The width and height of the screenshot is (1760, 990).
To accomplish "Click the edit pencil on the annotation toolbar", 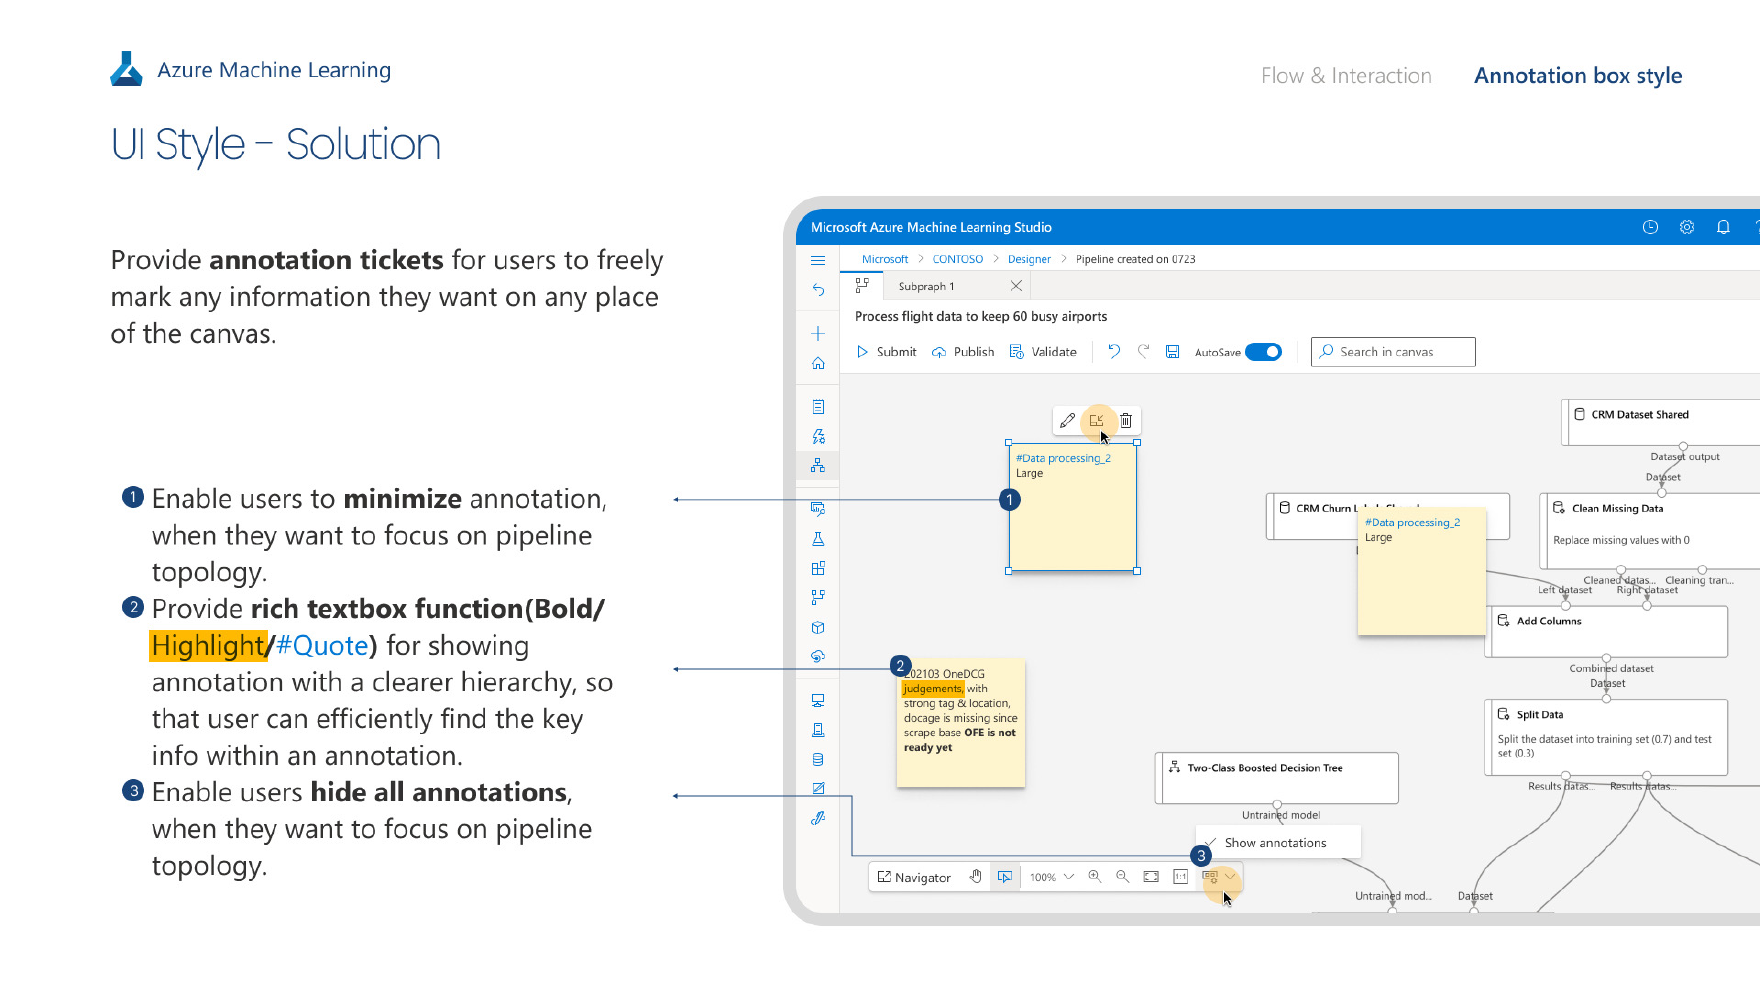I will click(x=1067, y=421).
